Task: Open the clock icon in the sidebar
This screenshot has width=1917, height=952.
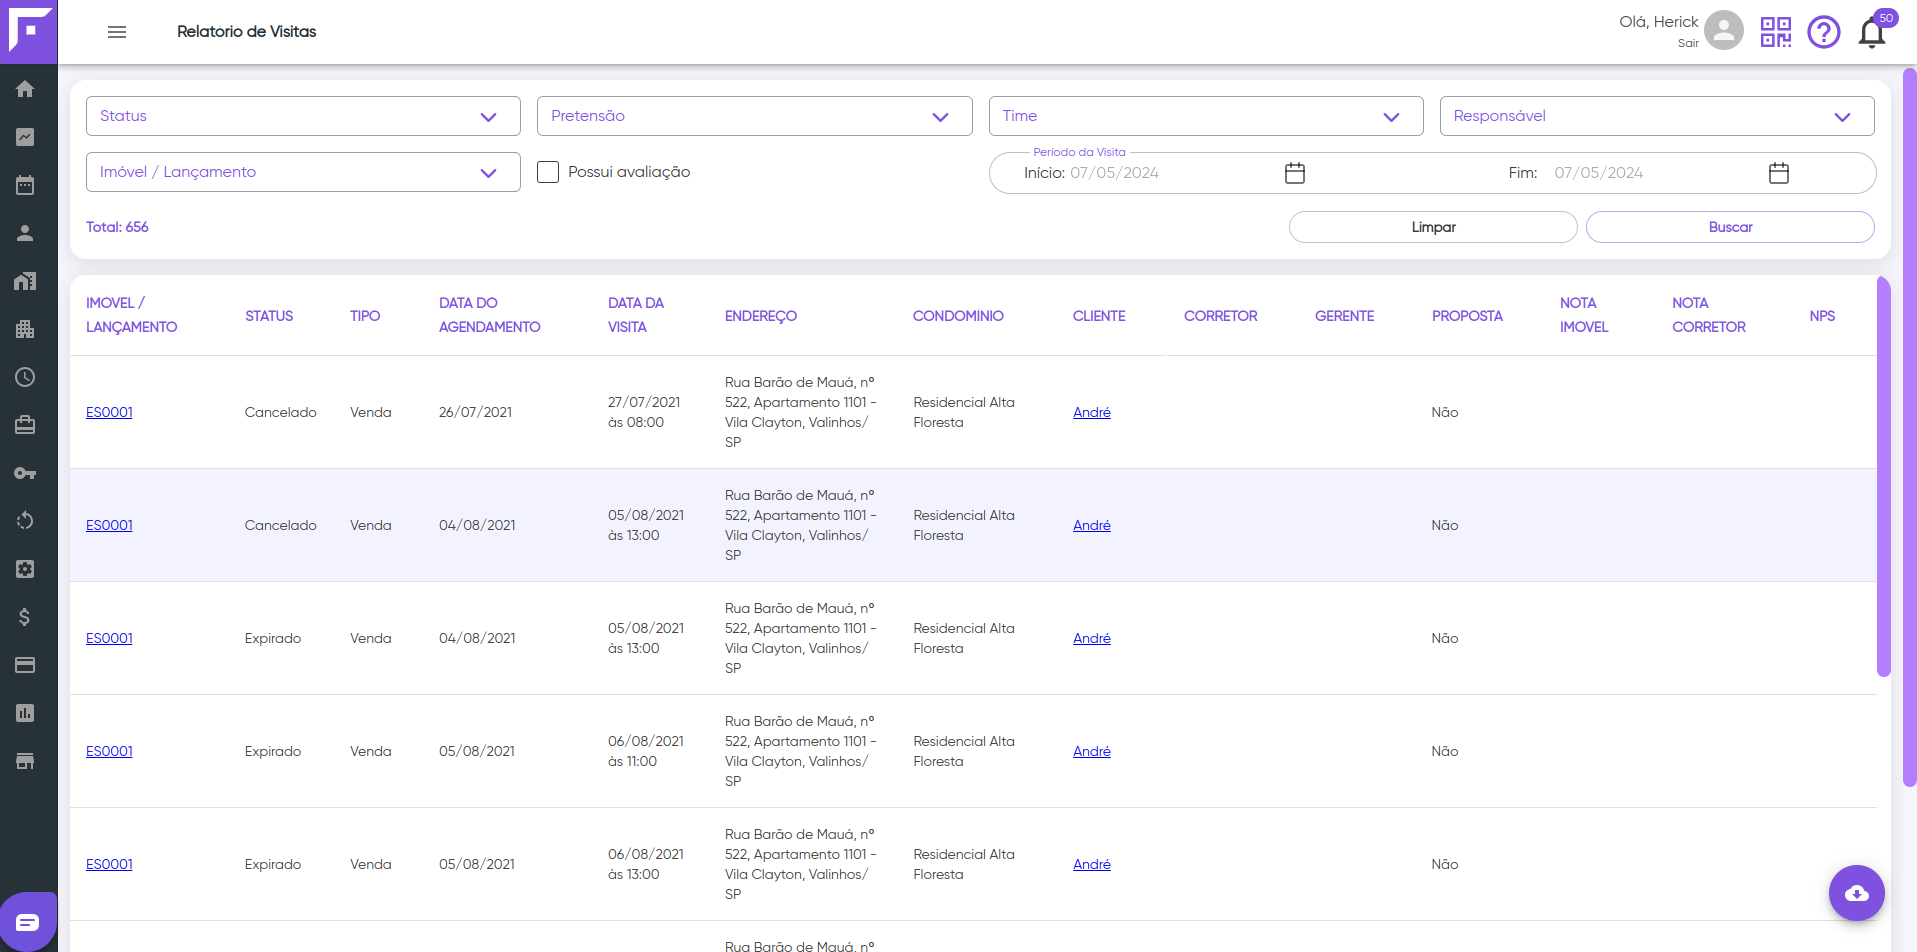Action: [x=25, y=377]
